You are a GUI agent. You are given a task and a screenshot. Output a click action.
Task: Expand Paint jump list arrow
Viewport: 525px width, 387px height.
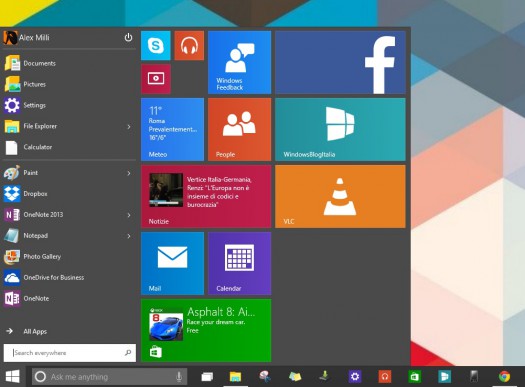point(129,173)
